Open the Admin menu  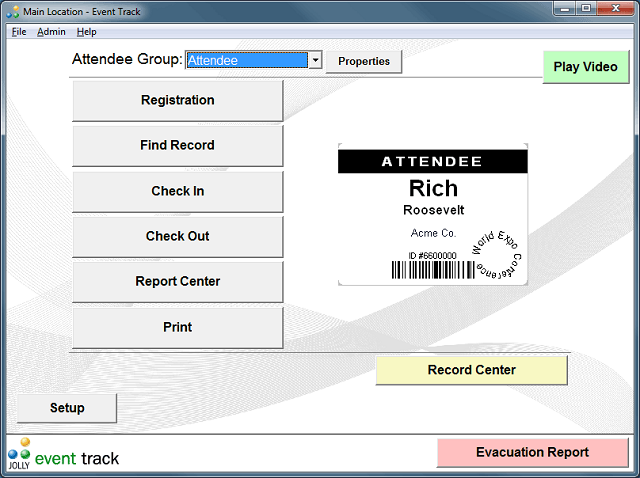coord(51,31)
